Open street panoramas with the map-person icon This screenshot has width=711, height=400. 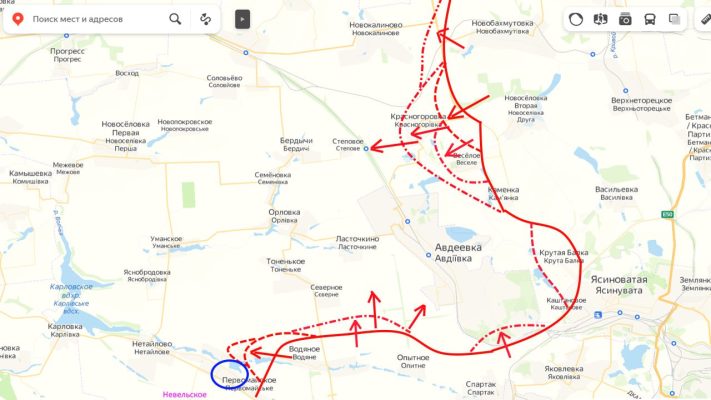600,19
